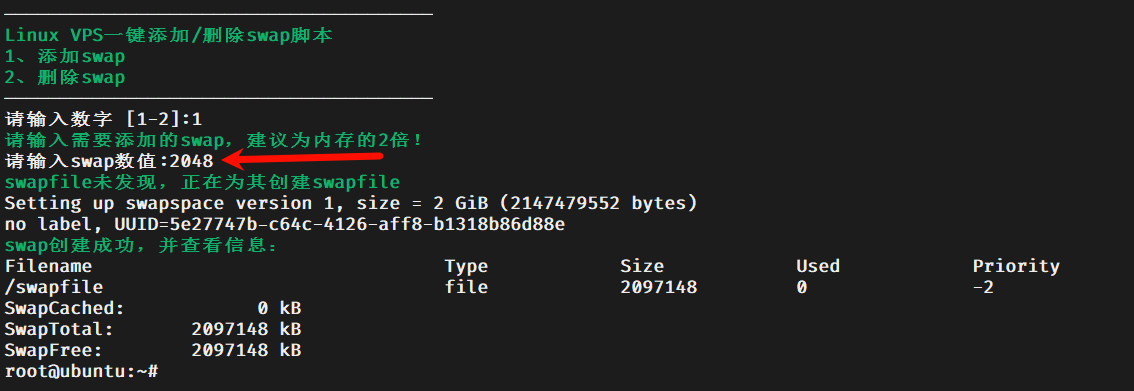
Task: Click the script title 'Linux VPS一键添加/删除swap脚本'
Action: (x=169, y=35)
